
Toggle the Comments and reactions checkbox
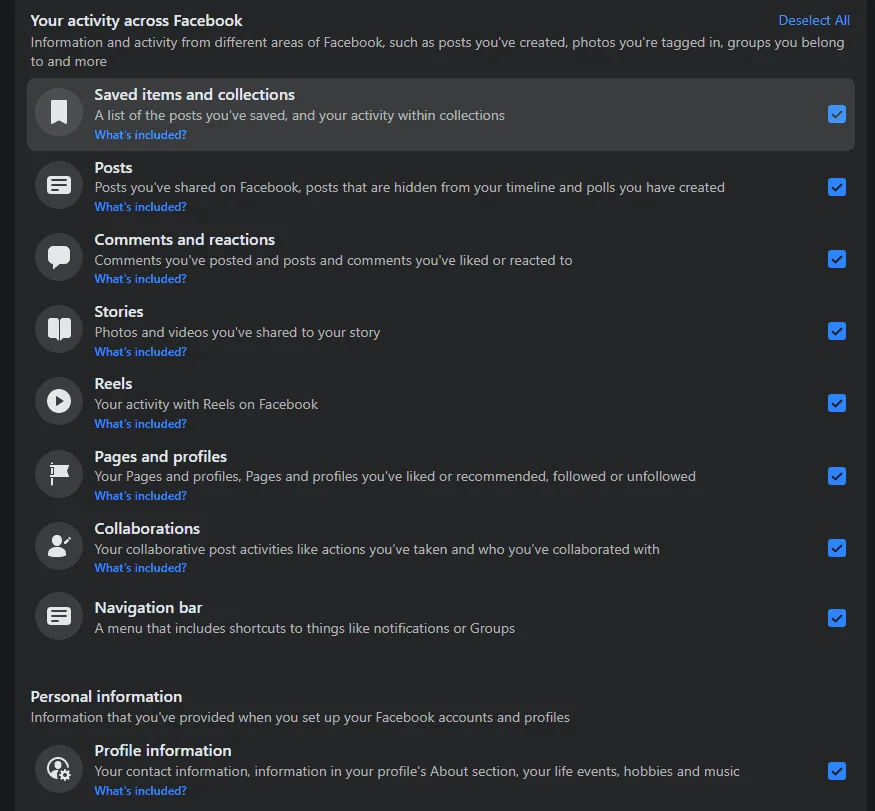coord(836,259)
